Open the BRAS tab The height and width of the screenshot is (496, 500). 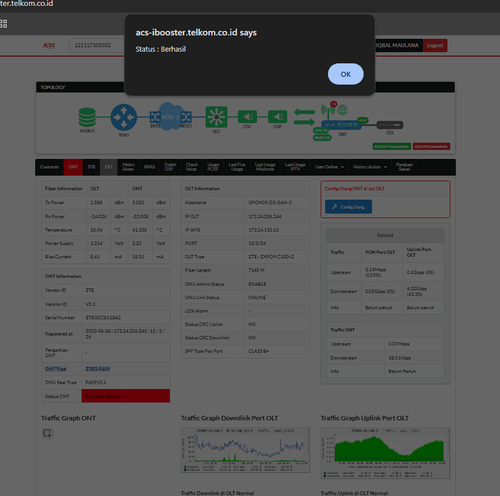point(149,167)
